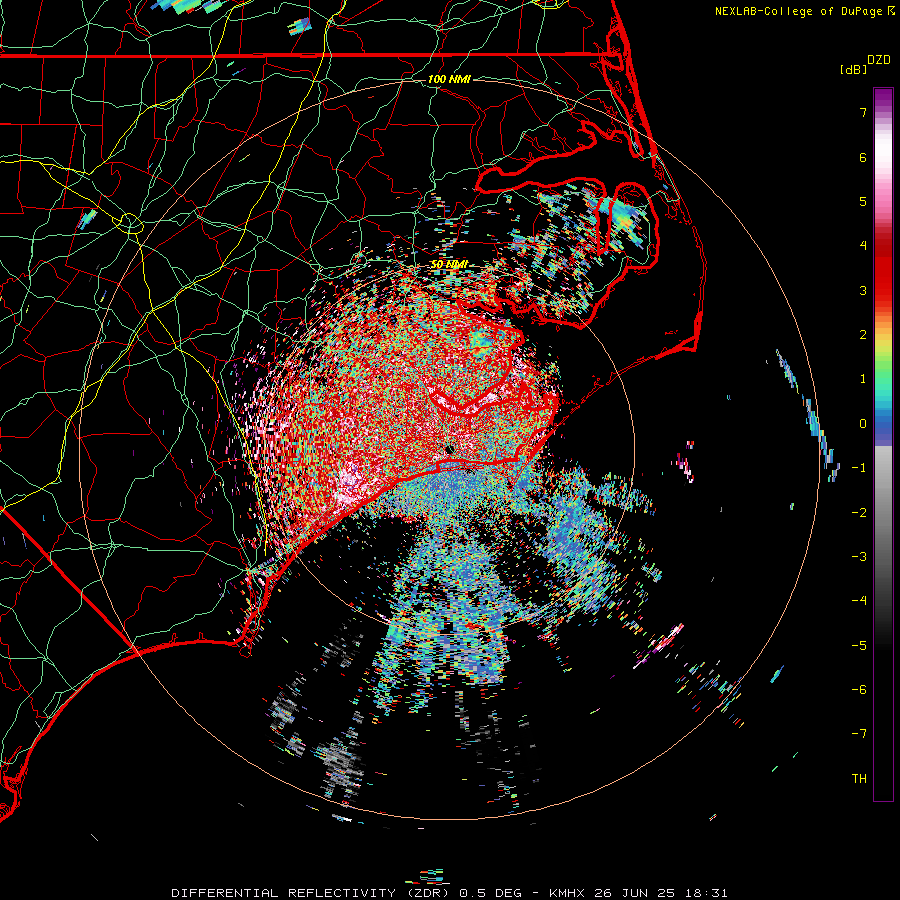Image resolution: width=900 pixels, height=900 pixels.
Task: Click the -6 value on the dB scale
Action: pyautogui.click(x=859, y=690)
